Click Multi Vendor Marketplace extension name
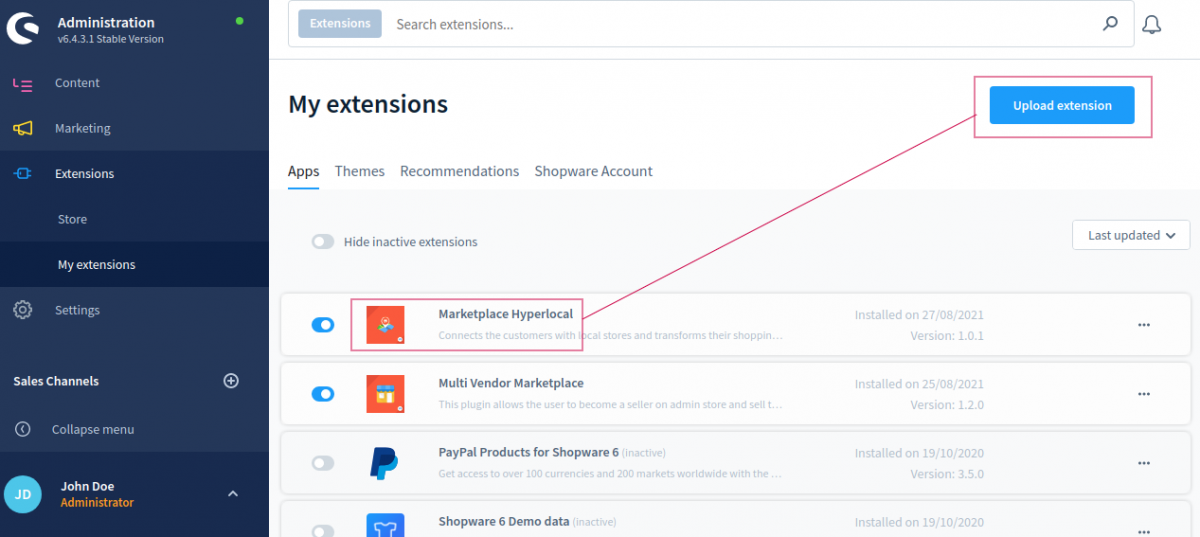Viewport: 1200px width, 537px height. tap(511, 383)
